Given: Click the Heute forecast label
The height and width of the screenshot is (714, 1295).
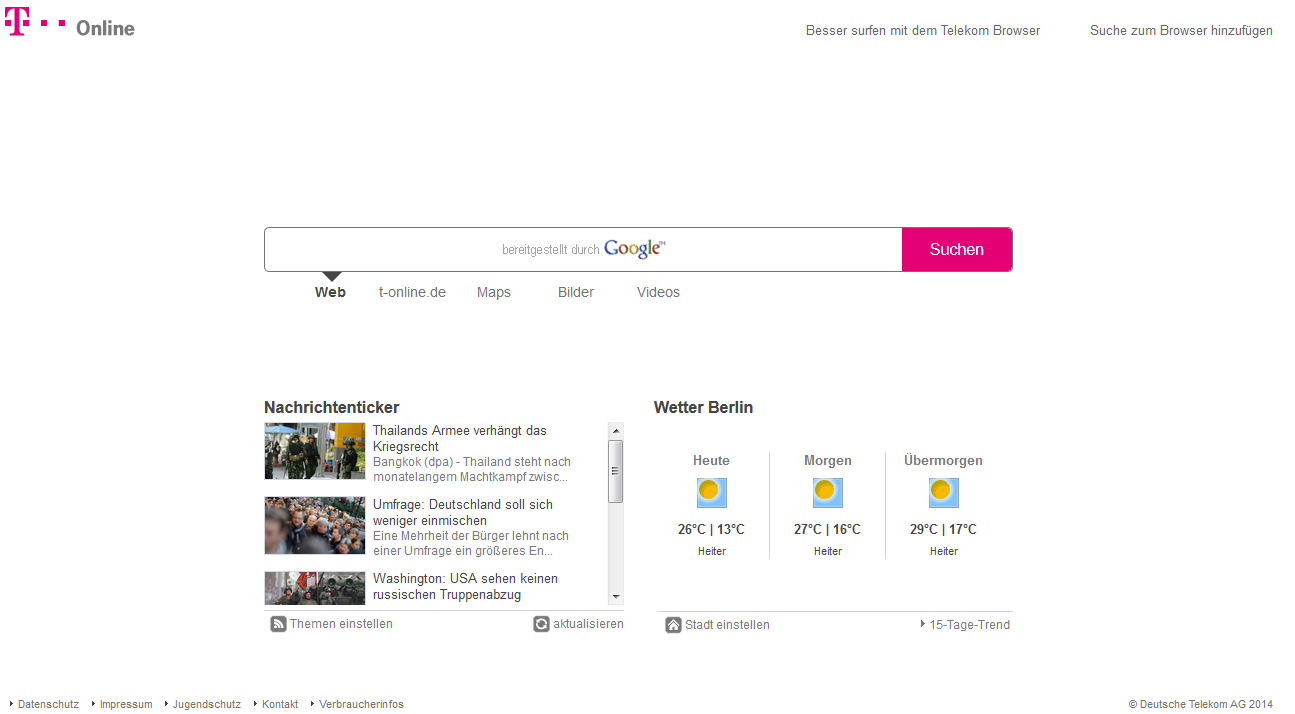Looking at the screenshot, I should (711, 461).
